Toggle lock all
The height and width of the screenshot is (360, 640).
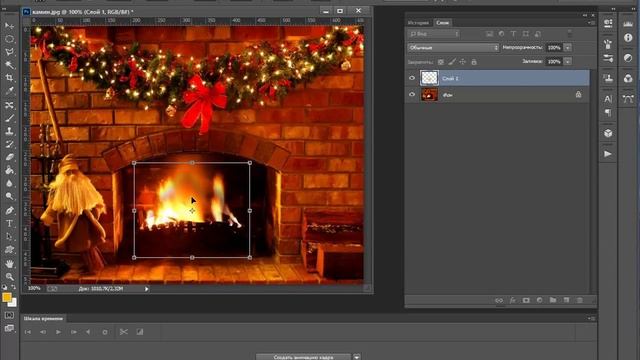[x=473, y=62]
